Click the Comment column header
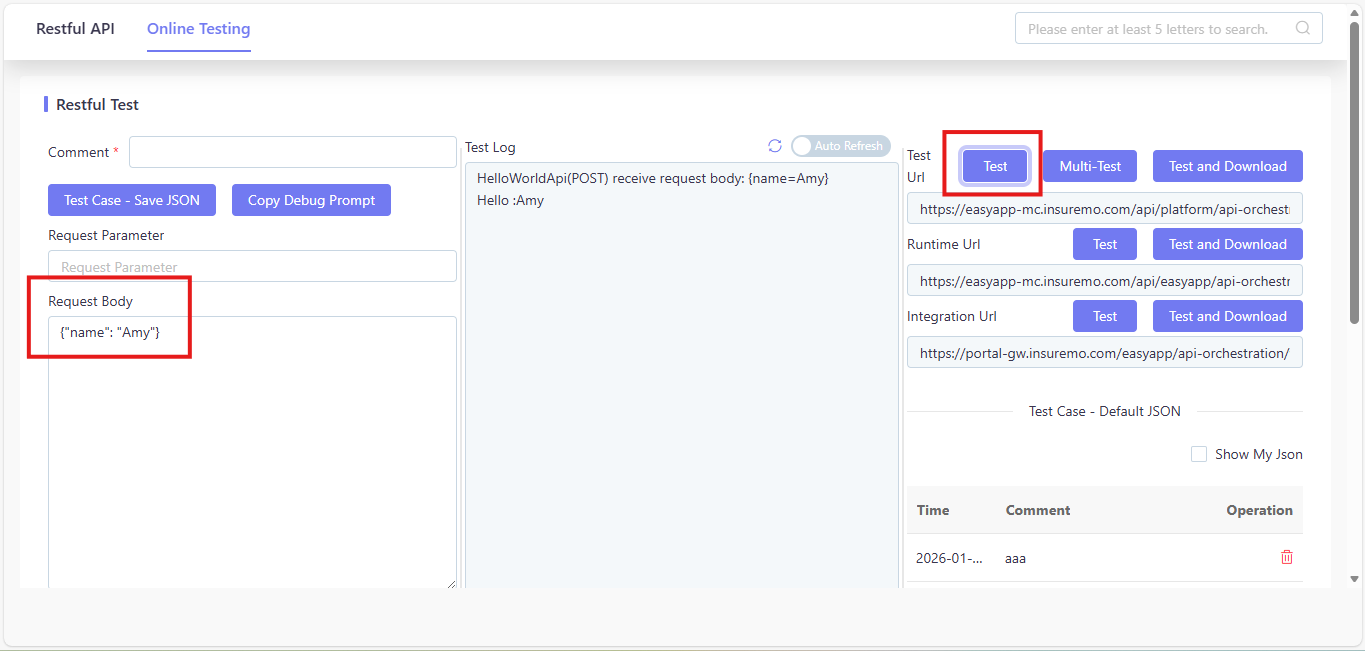 pyautogui.click(x=1038, y=510)
